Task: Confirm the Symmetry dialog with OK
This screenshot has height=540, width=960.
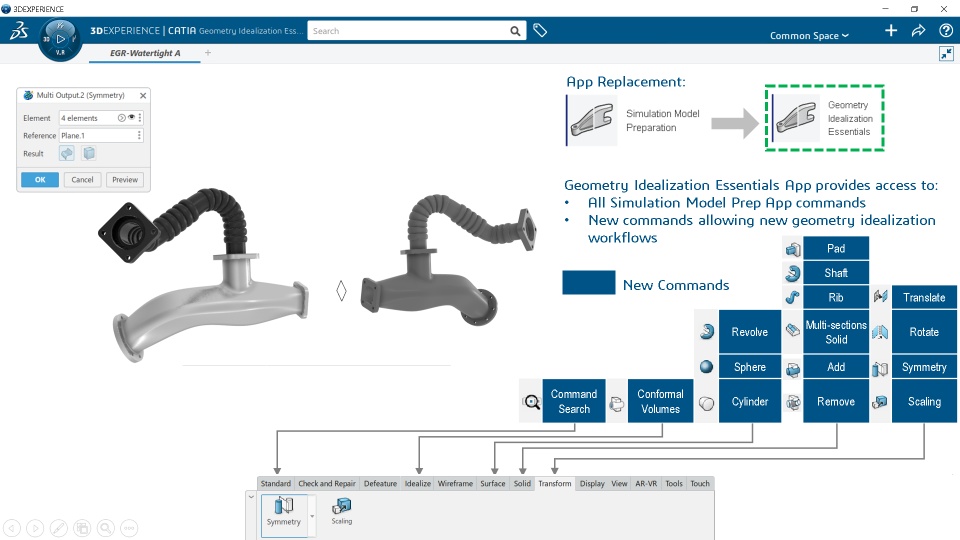Action: click(x=40, y=179)
